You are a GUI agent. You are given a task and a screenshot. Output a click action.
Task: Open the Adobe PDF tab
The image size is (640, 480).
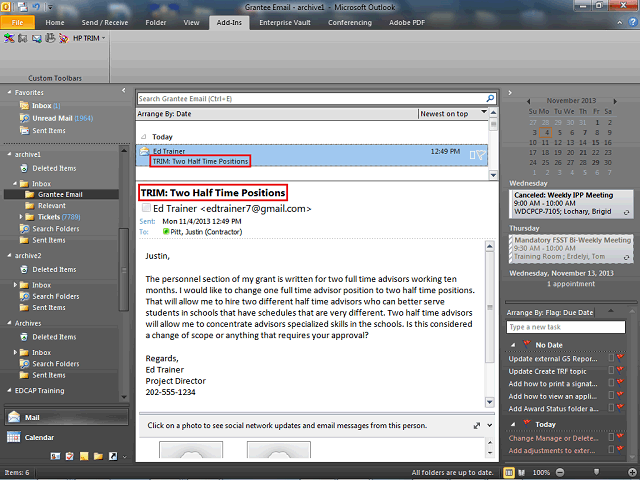click(x=407, y=22)
